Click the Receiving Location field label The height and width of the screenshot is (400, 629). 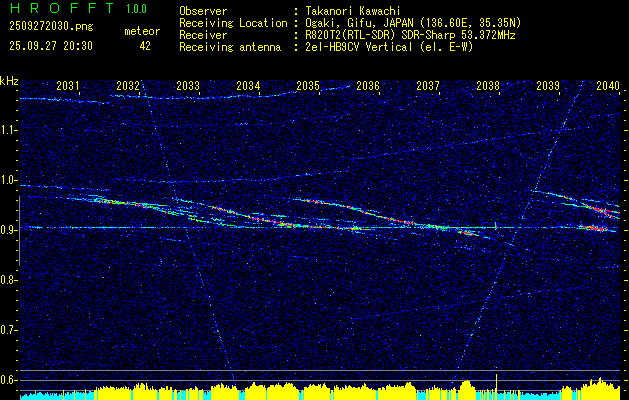[x=233, y=23]
